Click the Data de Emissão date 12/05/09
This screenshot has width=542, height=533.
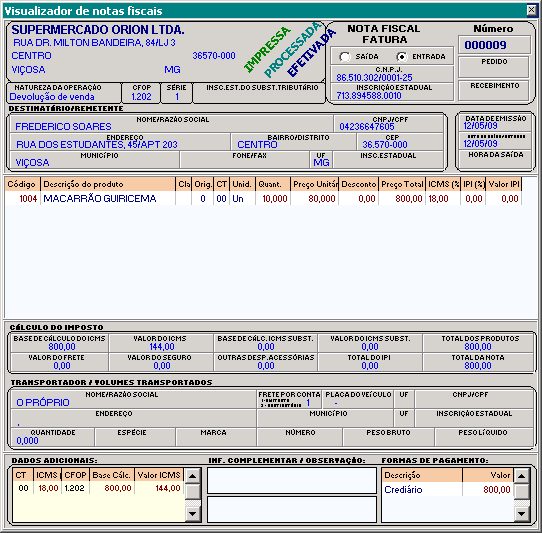point(480,126)
